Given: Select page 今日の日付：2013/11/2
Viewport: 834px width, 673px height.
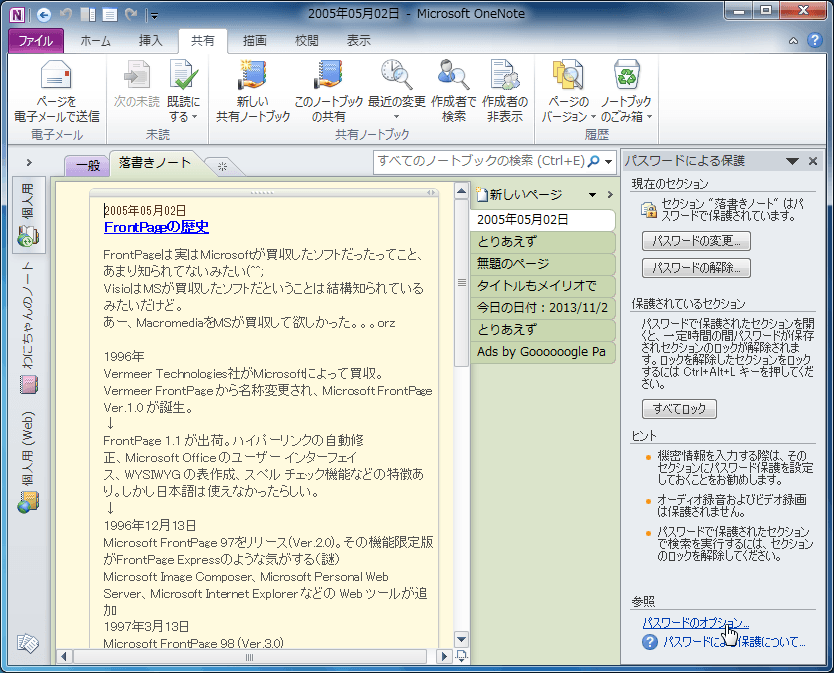Looking at the screenshot, I should [543, 308].
